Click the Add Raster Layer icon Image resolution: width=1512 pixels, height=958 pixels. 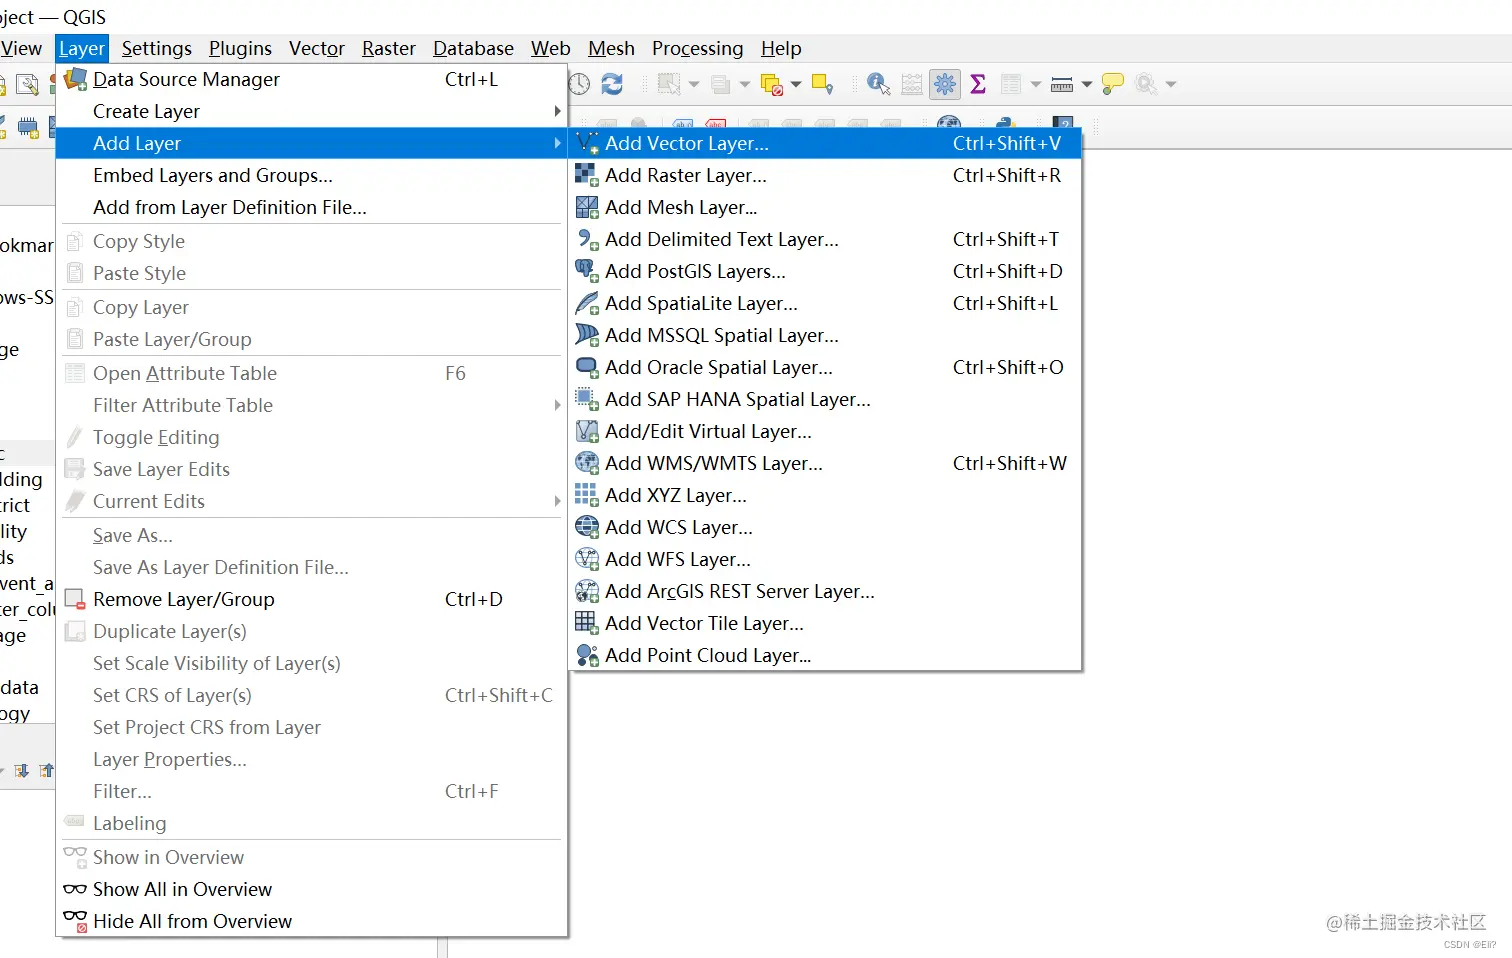(587, 175)
